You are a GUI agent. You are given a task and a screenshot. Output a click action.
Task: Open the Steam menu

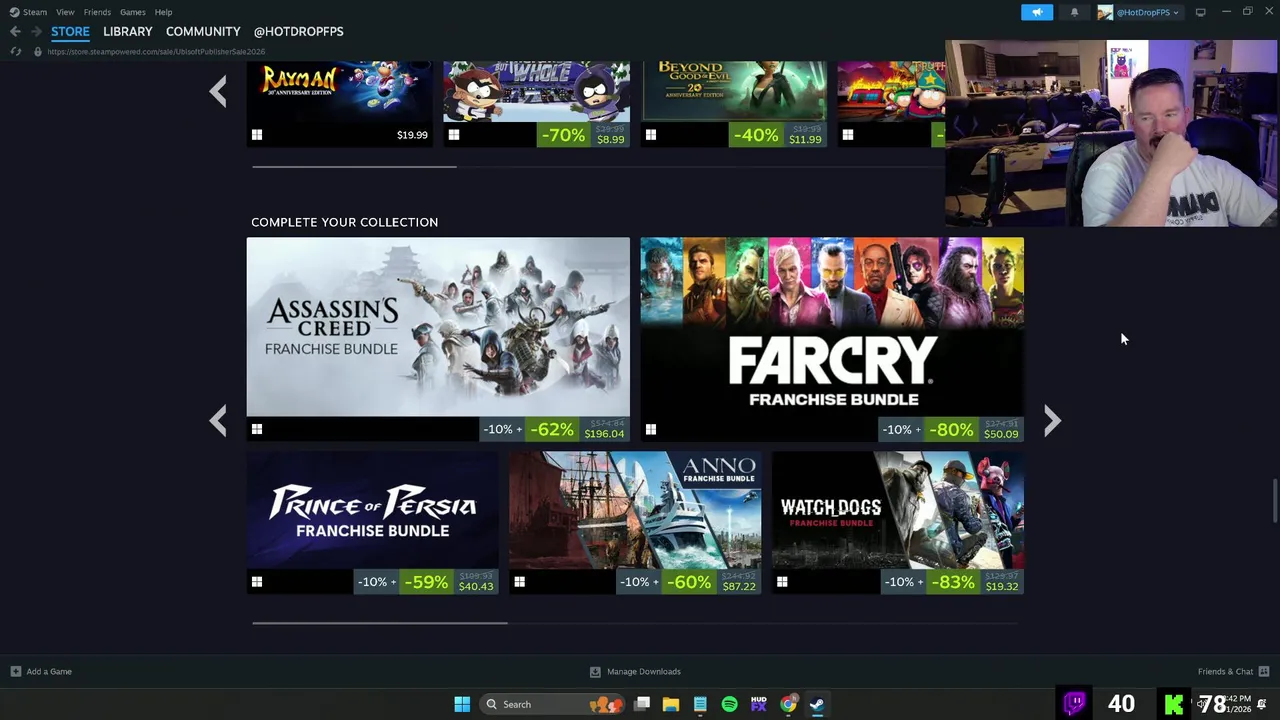coord(35,12)
